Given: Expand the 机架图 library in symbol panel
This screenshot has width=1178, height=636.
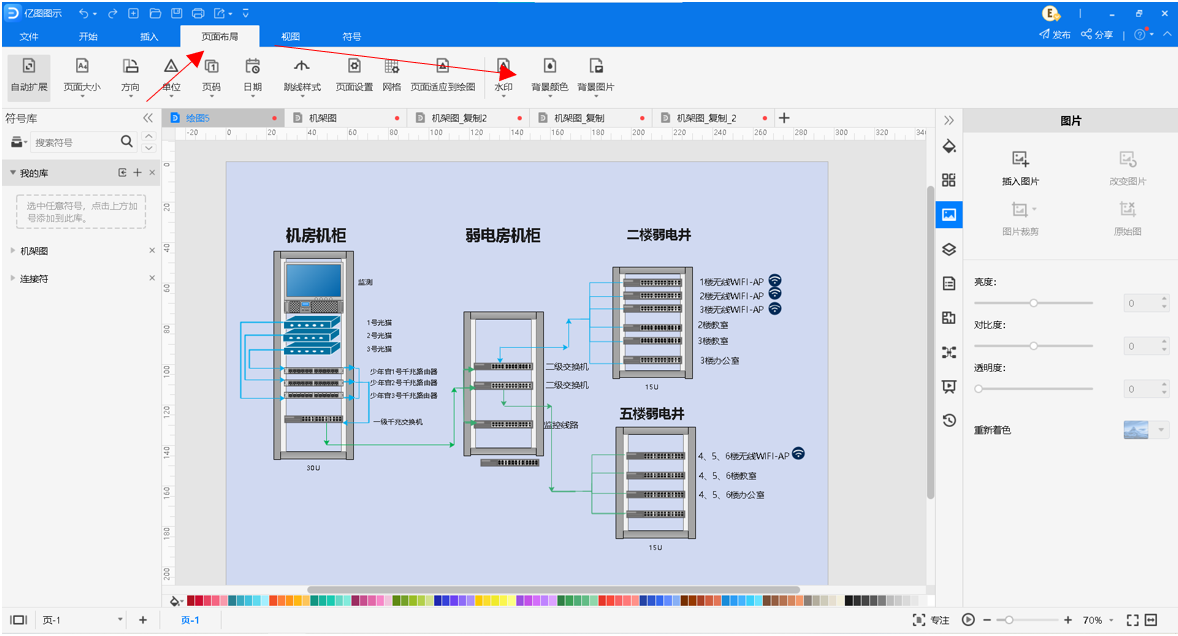Looking at the screenshot, I should tap(35, 251).
